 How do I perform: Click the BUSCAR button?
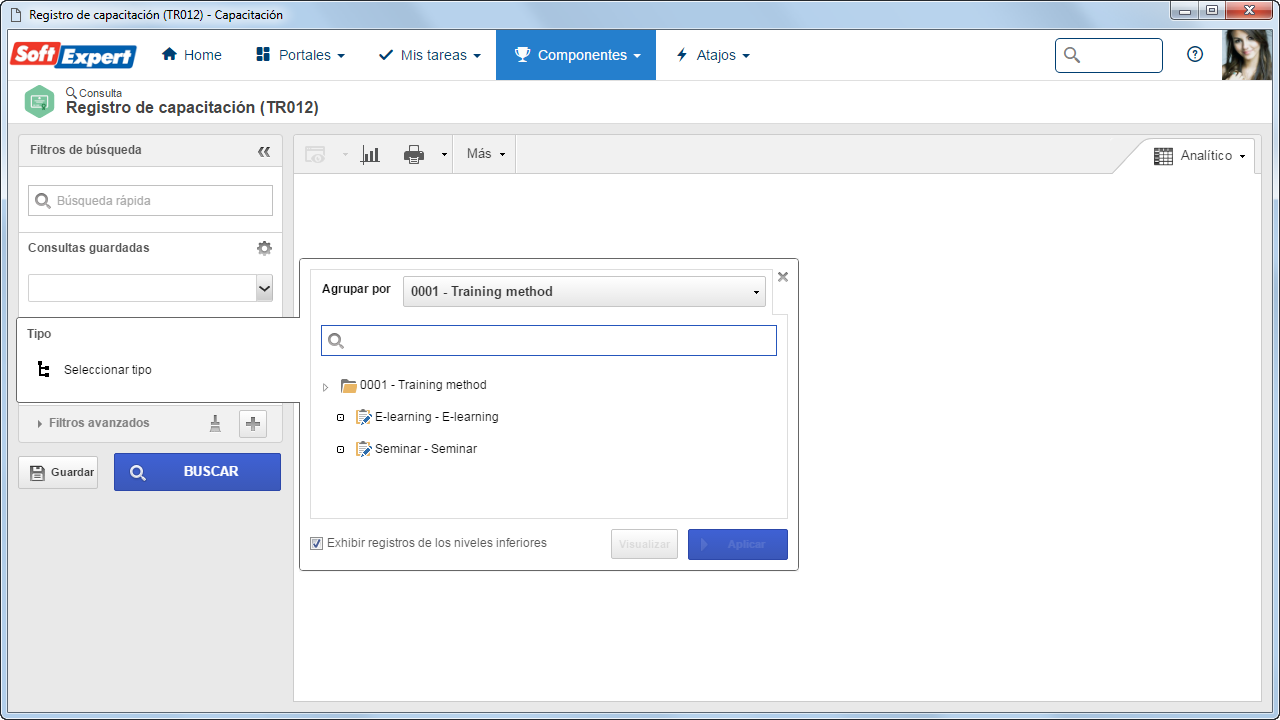(198, 472)
